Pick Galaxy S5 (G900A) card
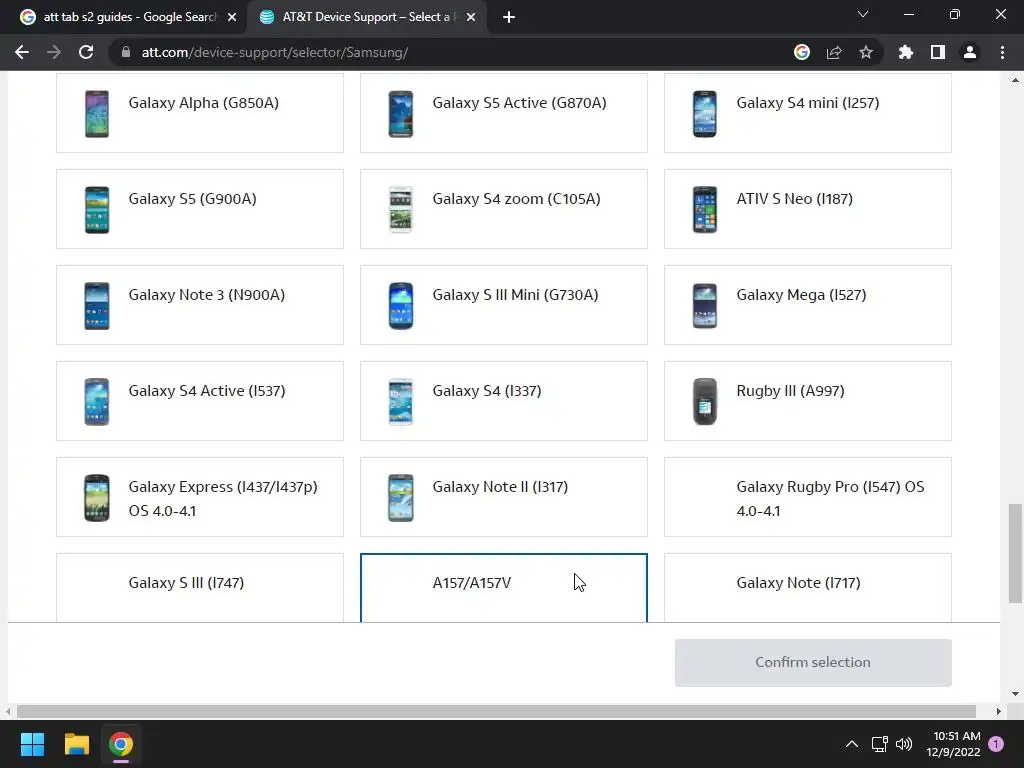Screen dimensions: 1024x768 tap(200, 209)
